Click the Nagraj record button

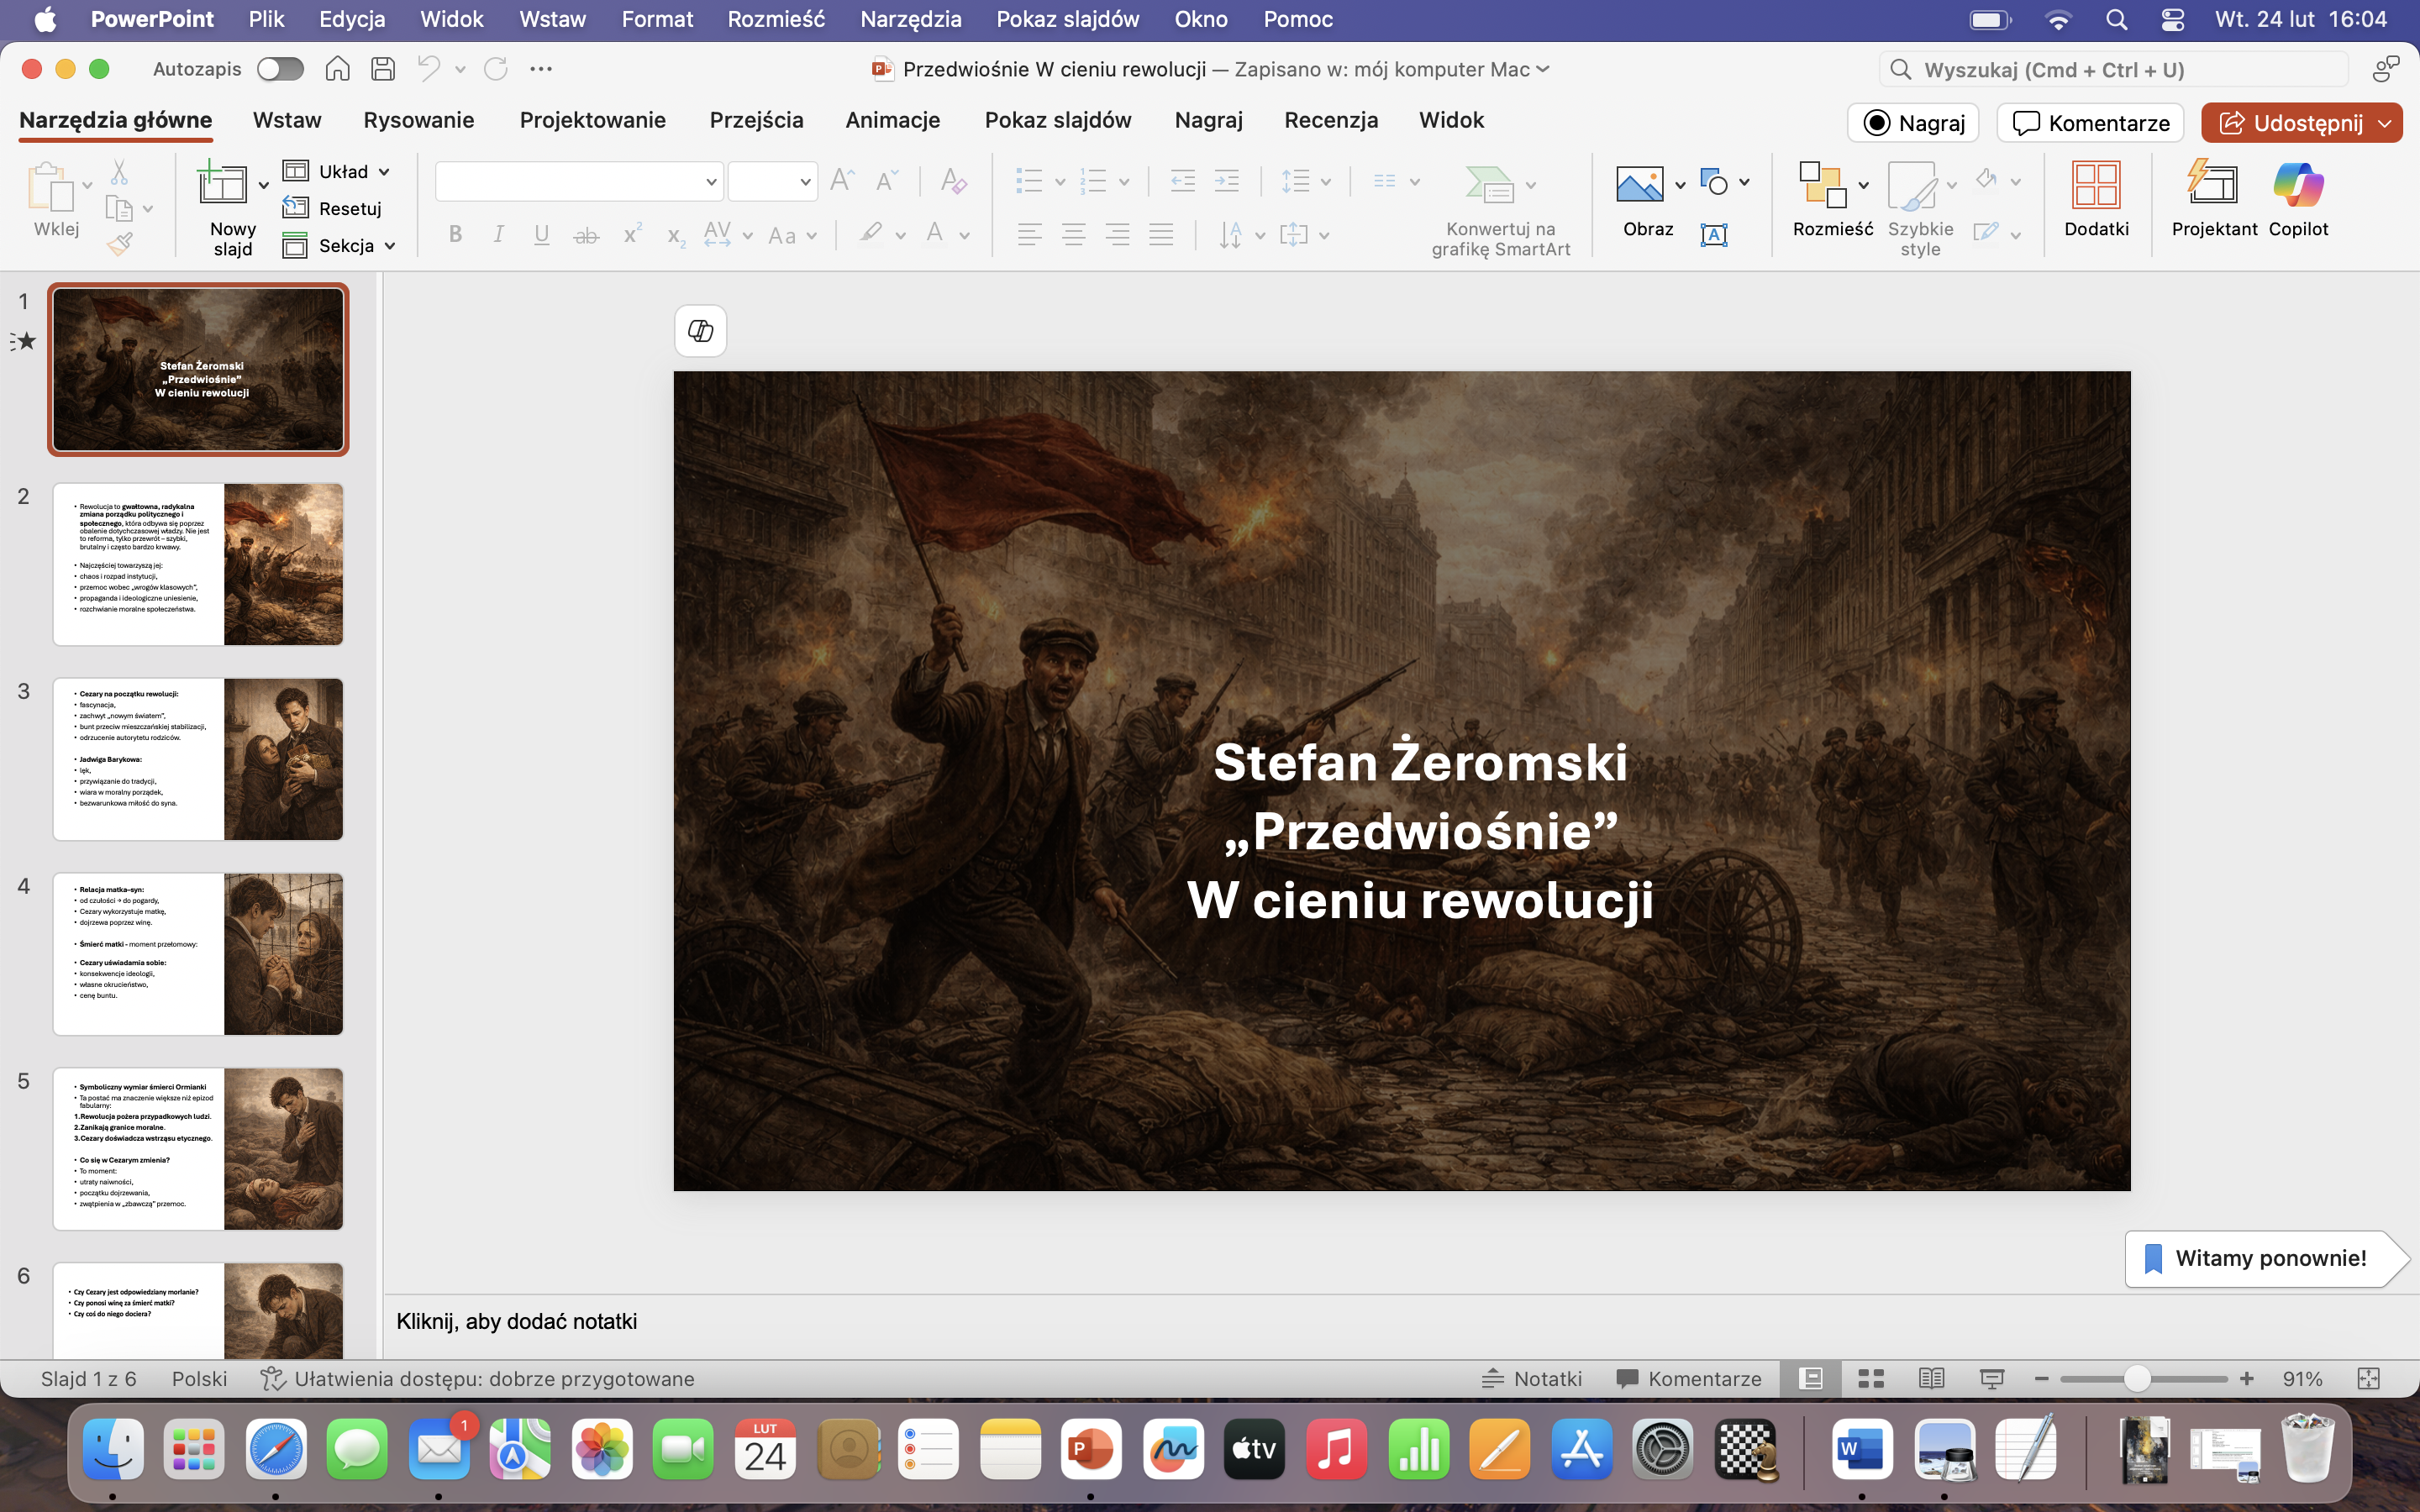point(1913,123)
